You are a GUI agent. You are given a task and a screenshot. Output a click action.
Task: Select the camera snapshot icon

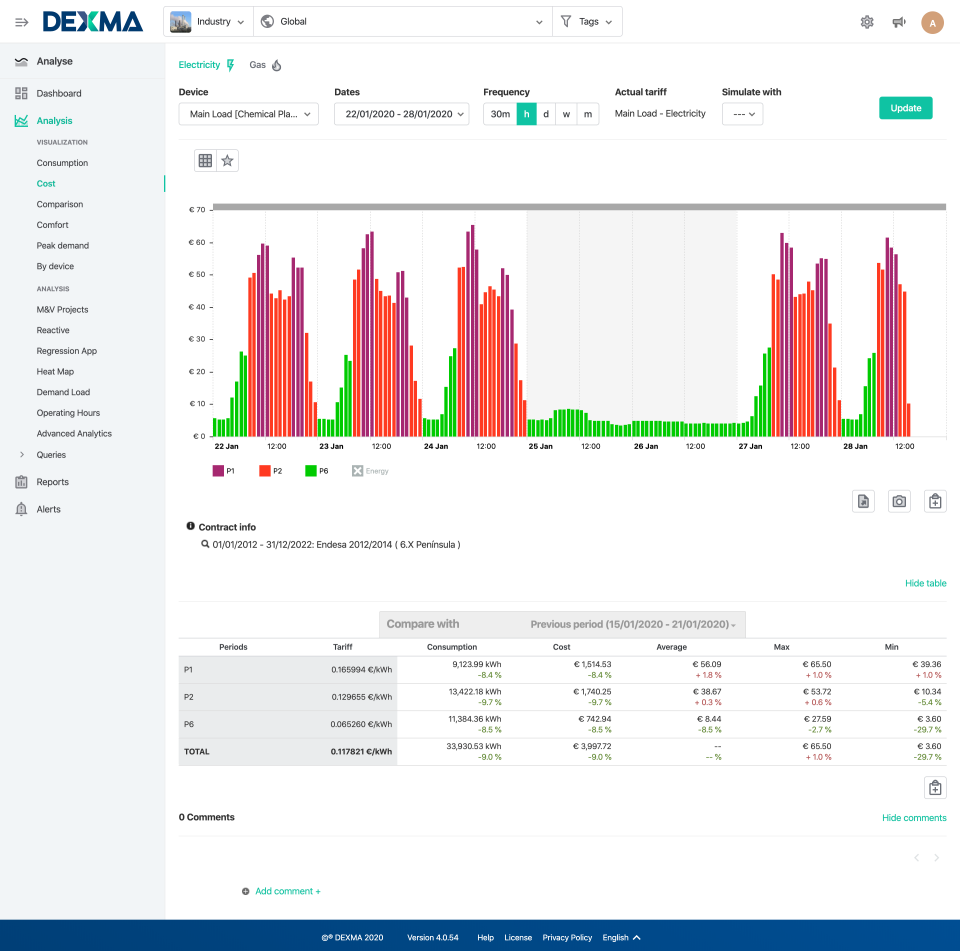click(x=899, y=500)
